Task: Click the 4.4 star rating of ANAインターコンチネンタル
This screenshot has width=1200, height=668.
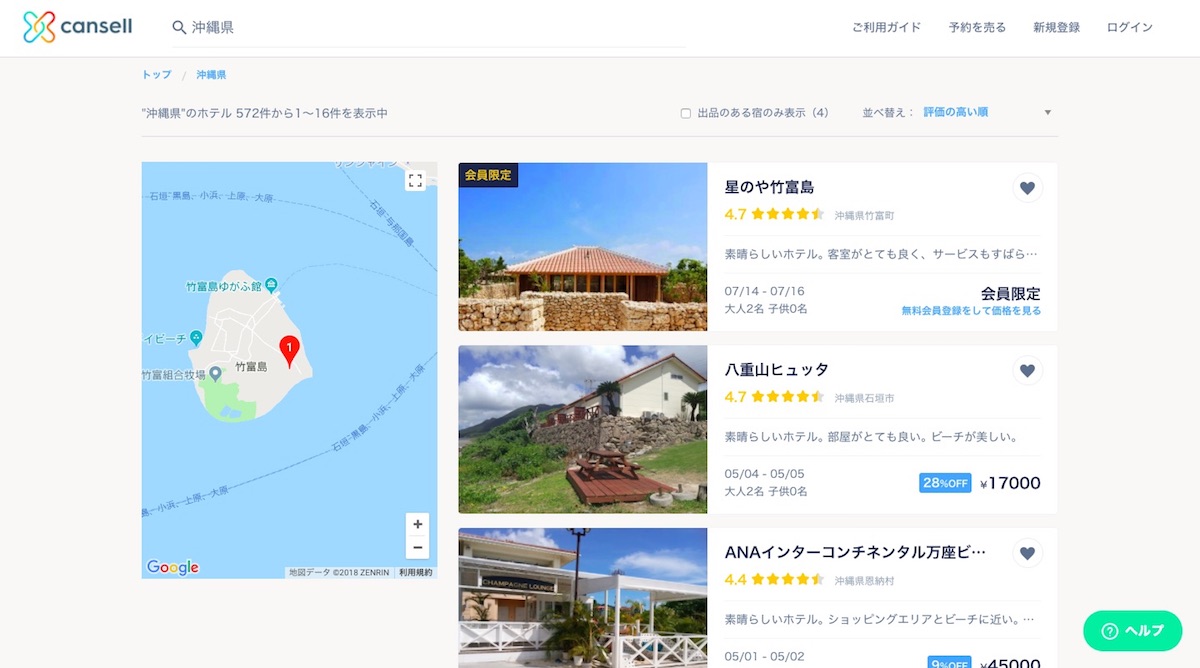Action: 773,579
